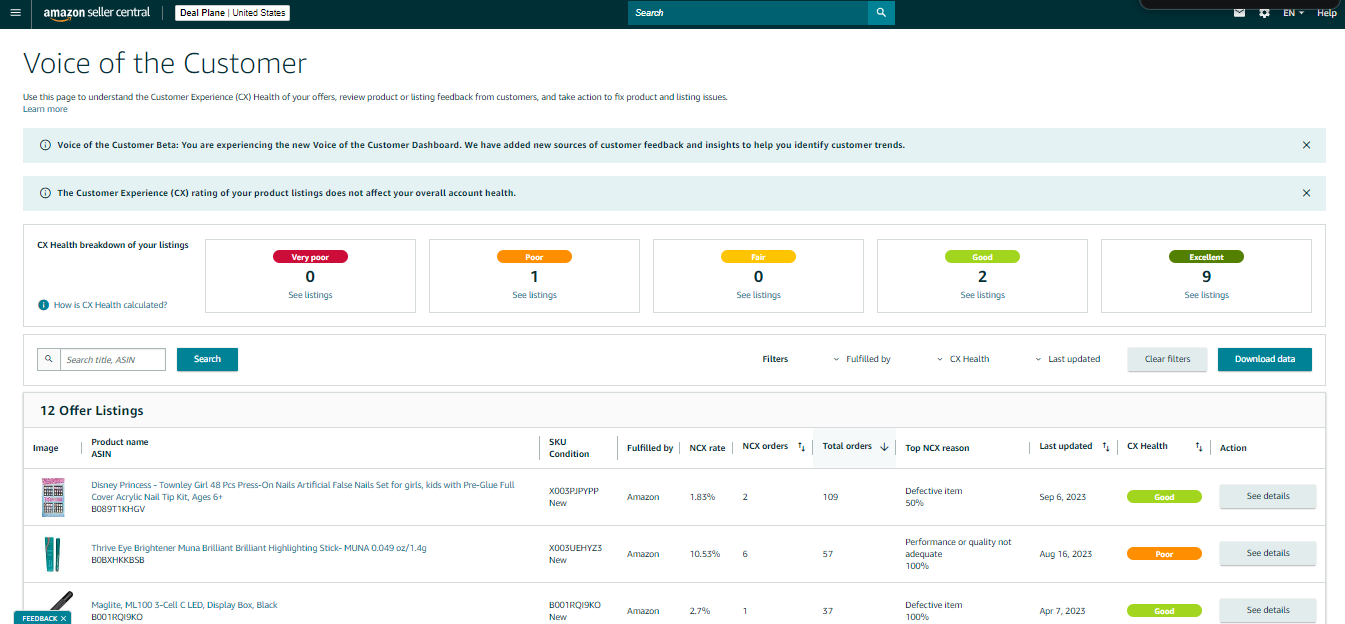Click the 10.53% NCX rate value
The width and height of the screenshot is (1345, 624).
[705, 554]
